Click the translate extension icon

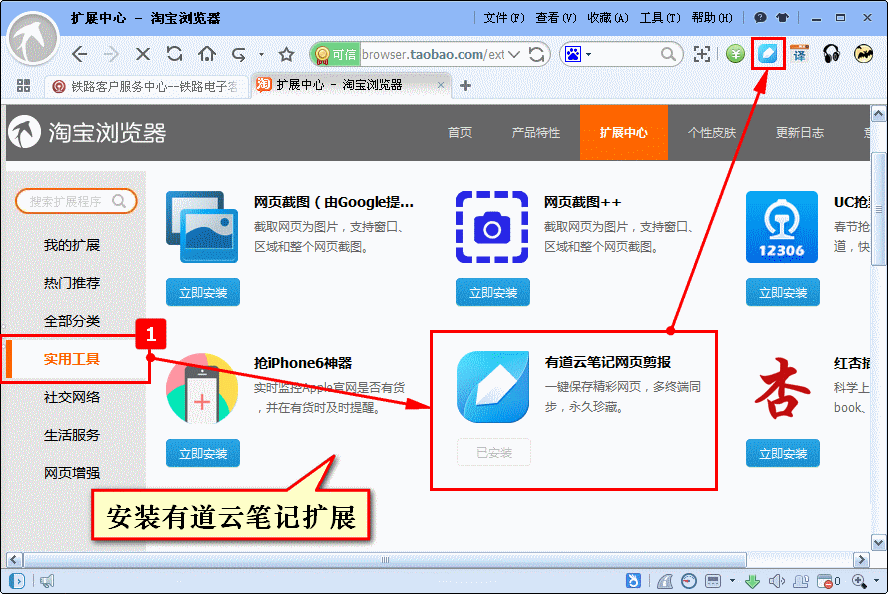(799, 54)
